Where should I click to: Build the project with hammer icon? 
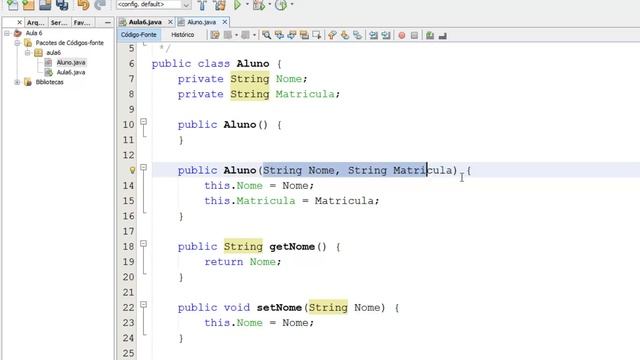pyautogui.click(x=202, y=5)
